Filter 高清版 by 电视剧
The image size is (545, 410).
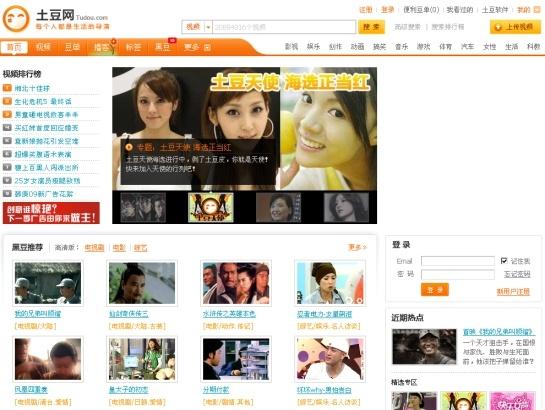(x=94, y=248)
